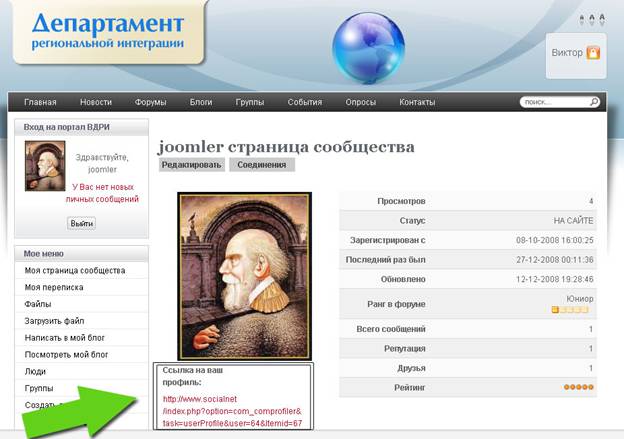This screenshot has width=624, height=439.
Task: Open Моя страница сообщества link
Action: (75, 271)
